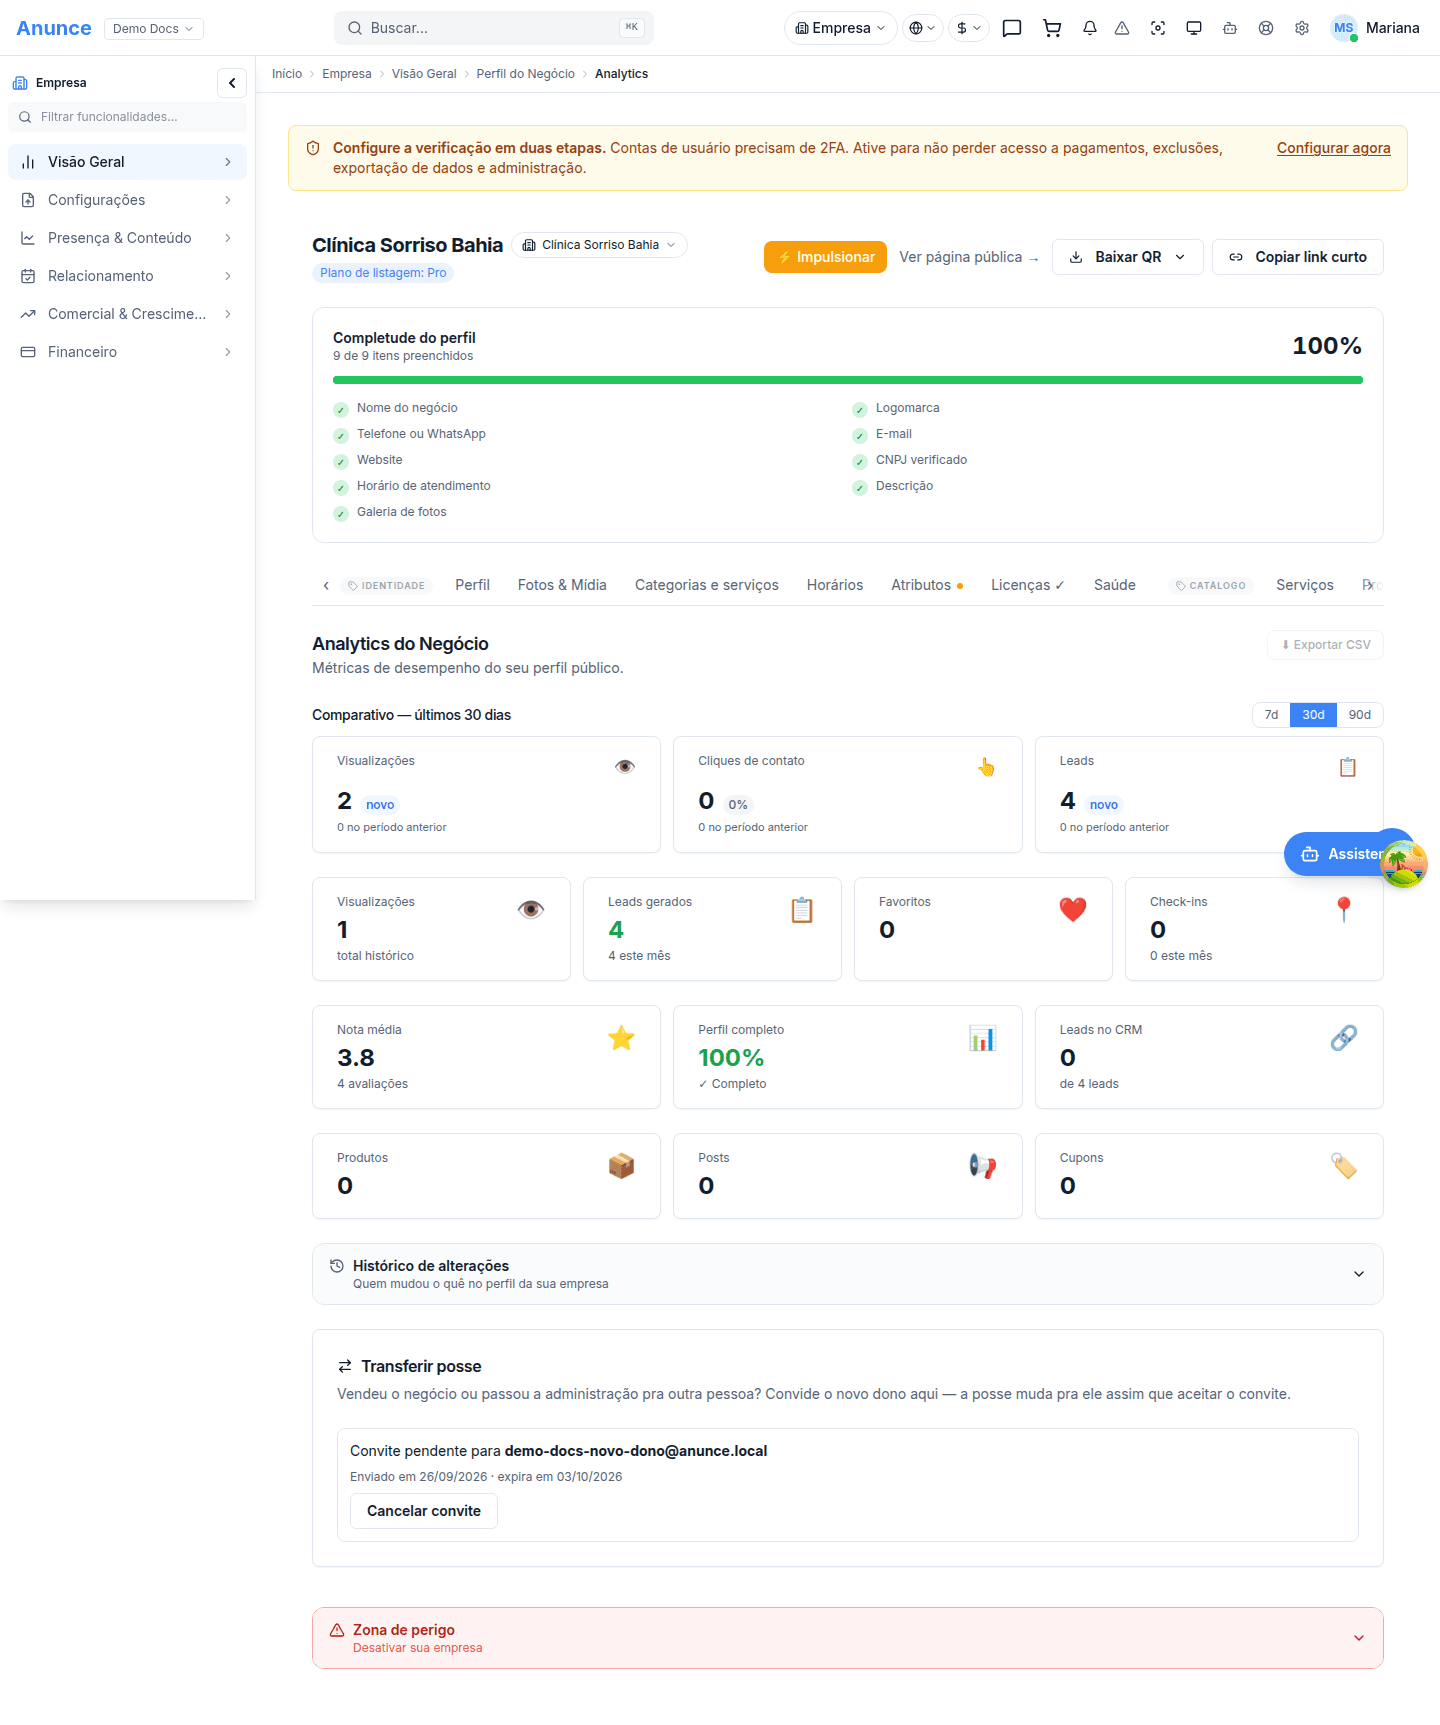Open the Clinica Sorriso Bahia business selector
The width and height of the screenshot is (1440, 1725).
pyautogui.click(x=599, y=245)
